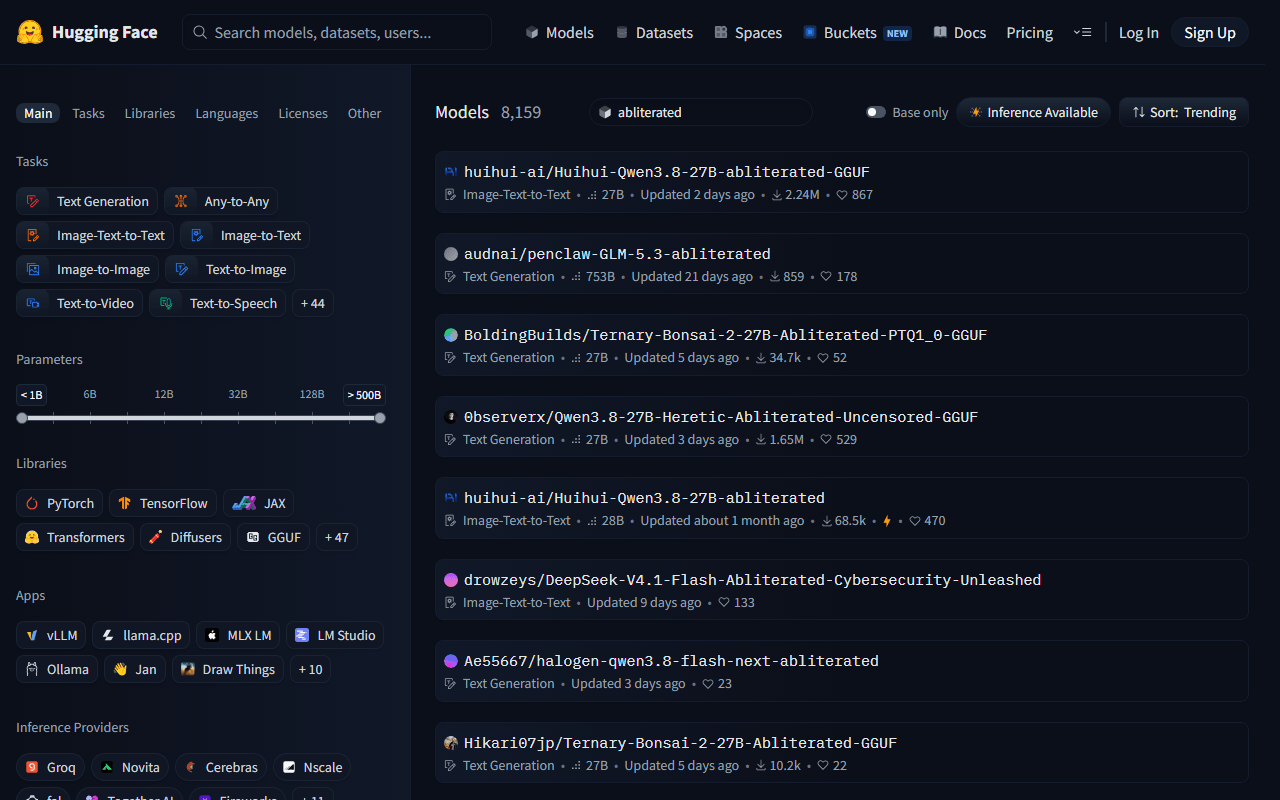Click the Text-to-Video task icon
Screen dimensions: 1280x800
click(35, 303)
